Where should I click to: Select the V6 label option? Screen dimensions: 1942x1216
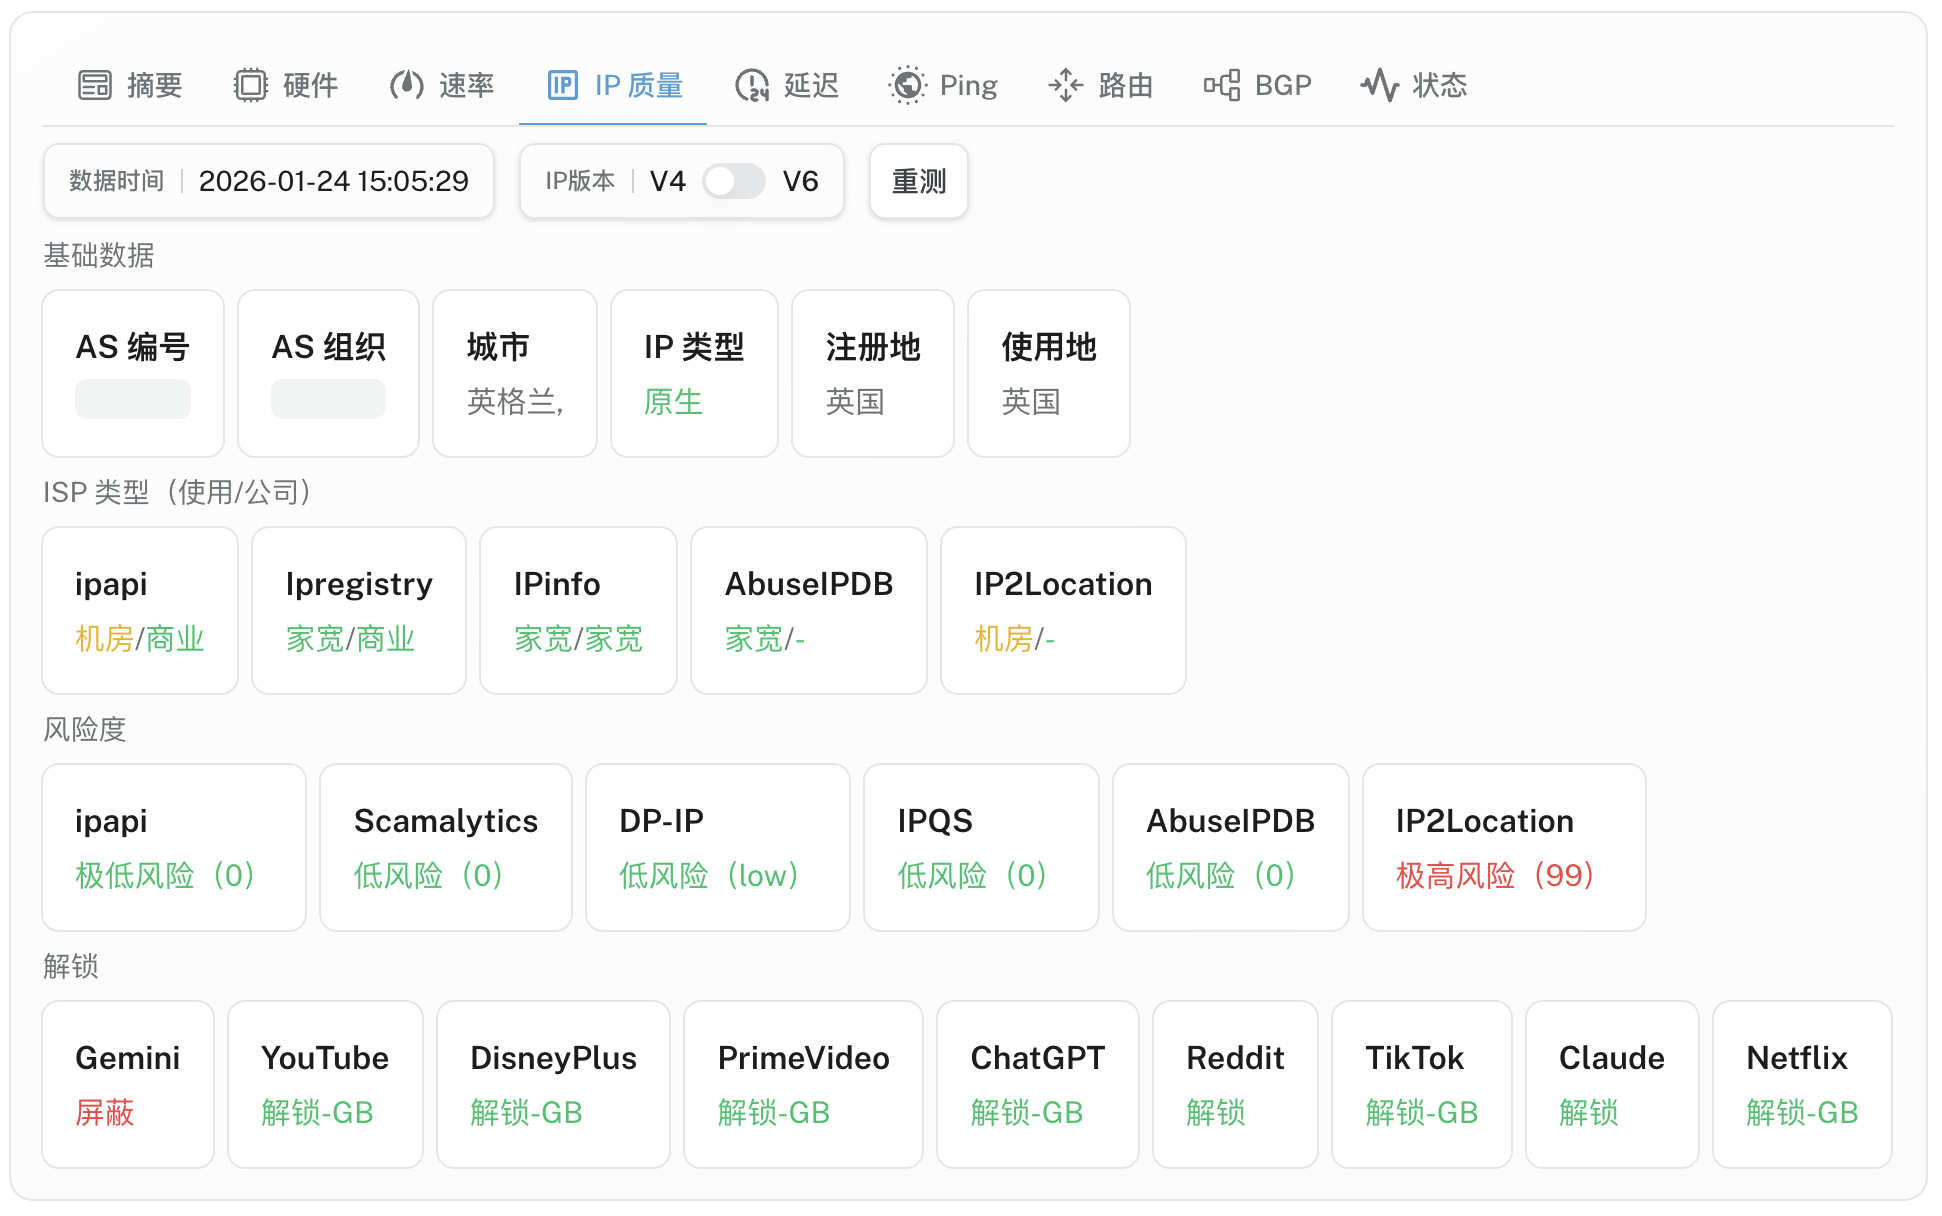click(800, 182)
